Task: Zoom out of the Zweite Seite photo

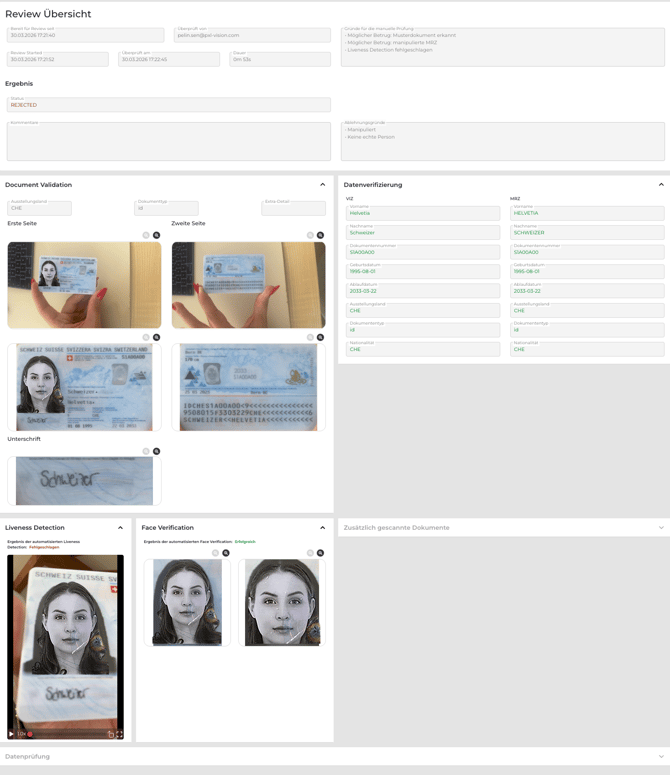Action: pos(310,235)
